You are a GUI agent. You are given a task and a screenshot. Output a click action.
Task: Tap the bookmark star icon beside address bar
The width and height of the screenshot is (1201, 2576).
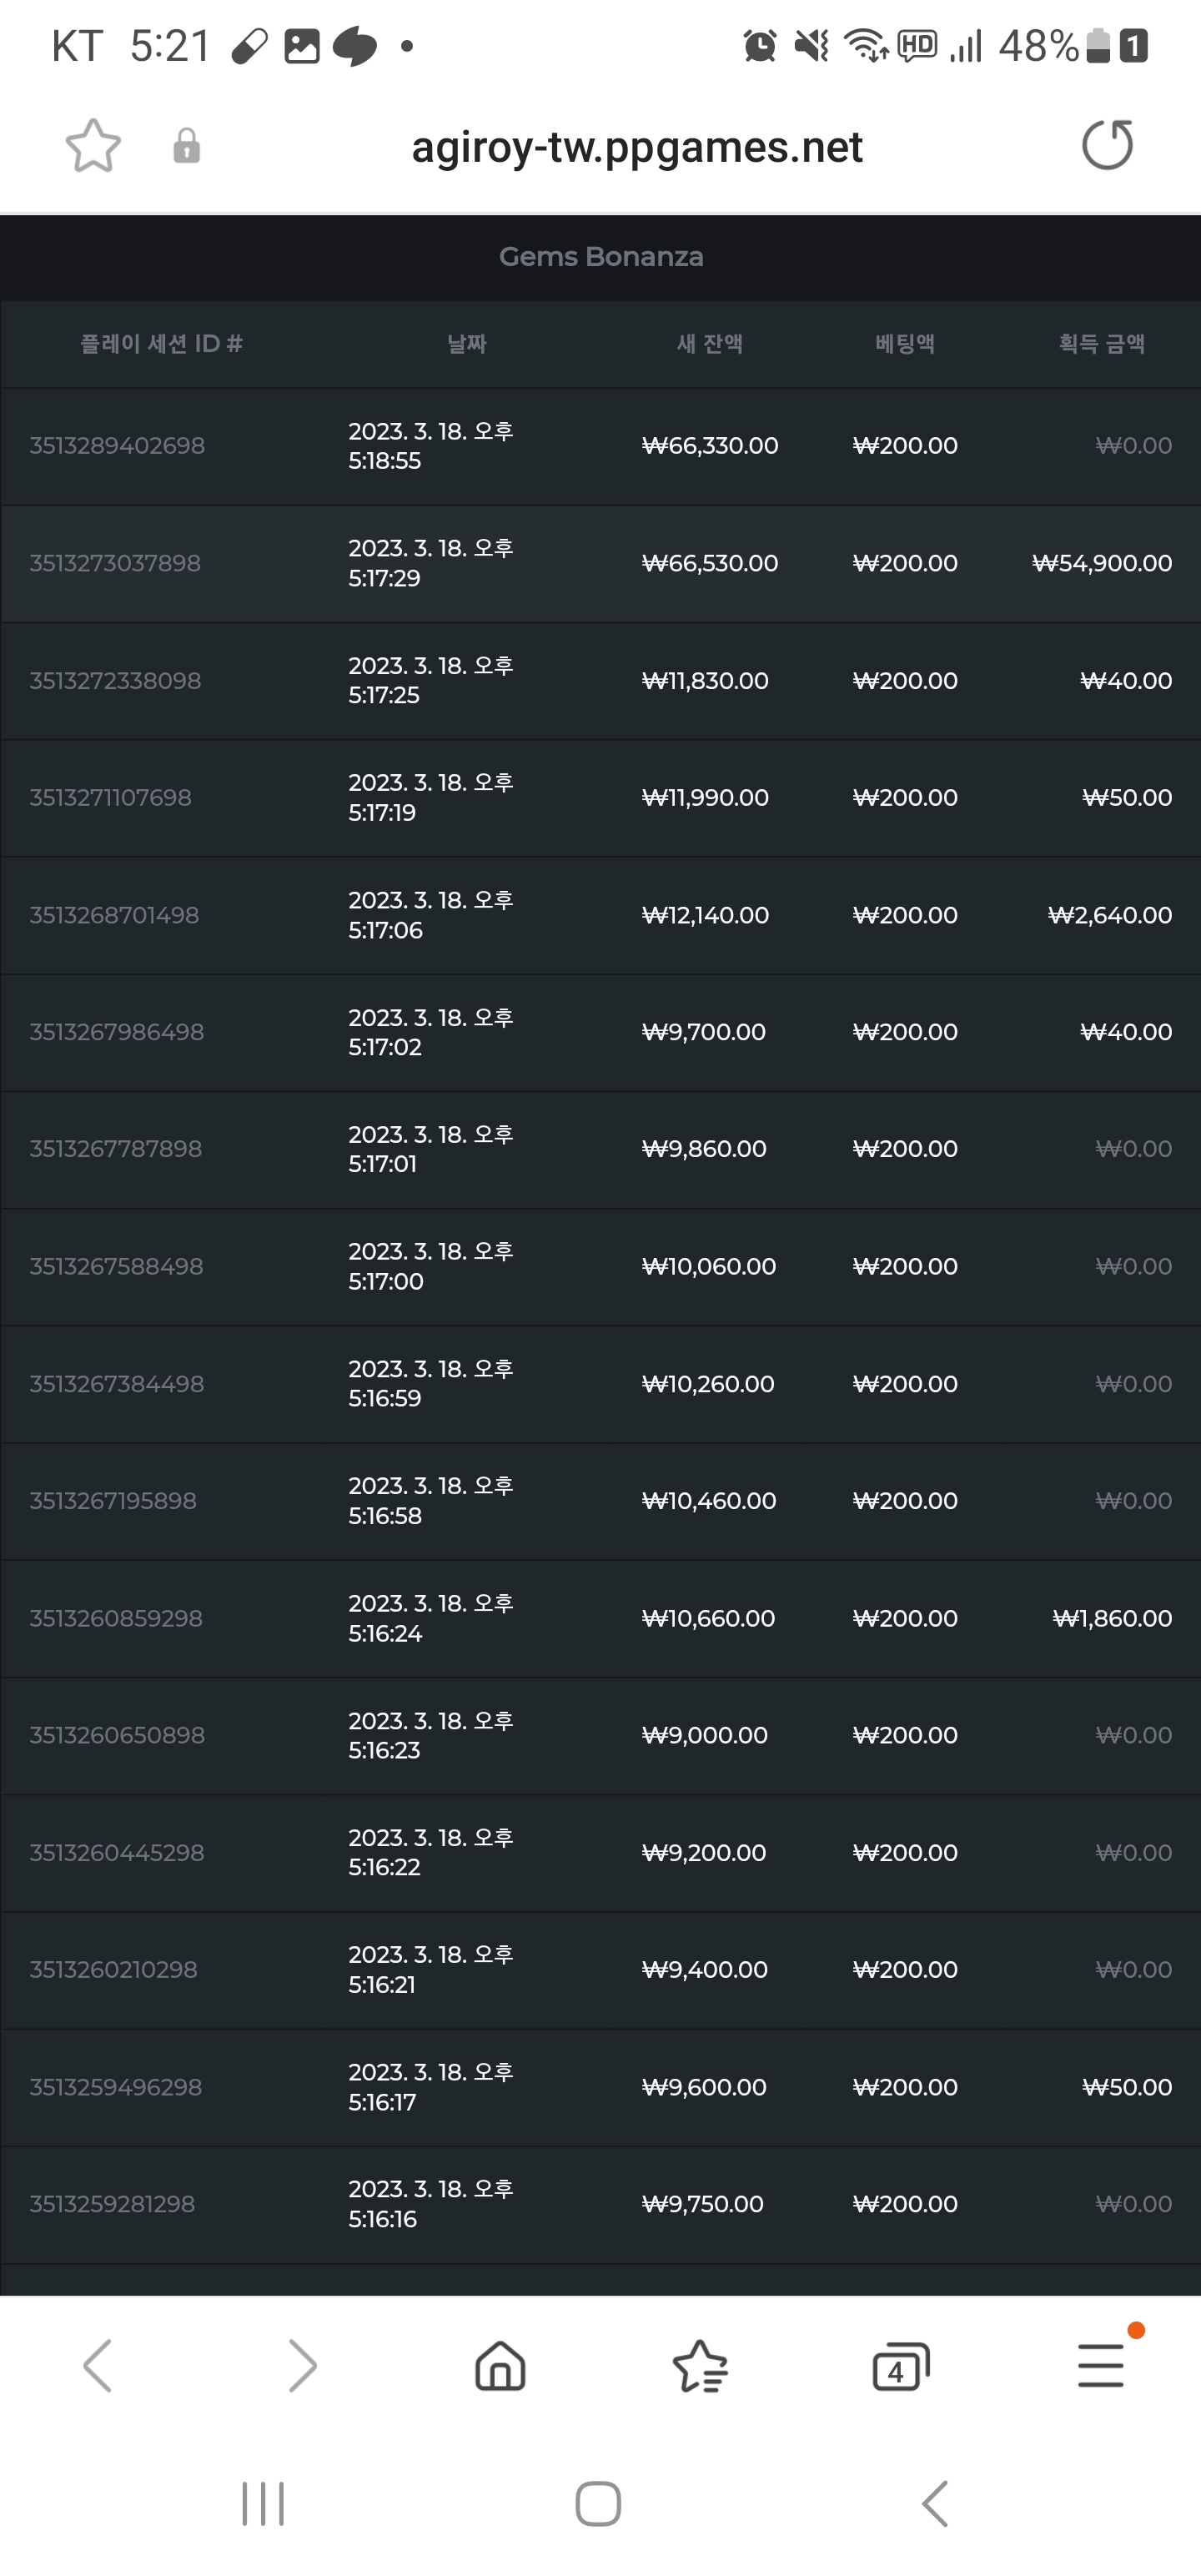[x=93, y=146]
